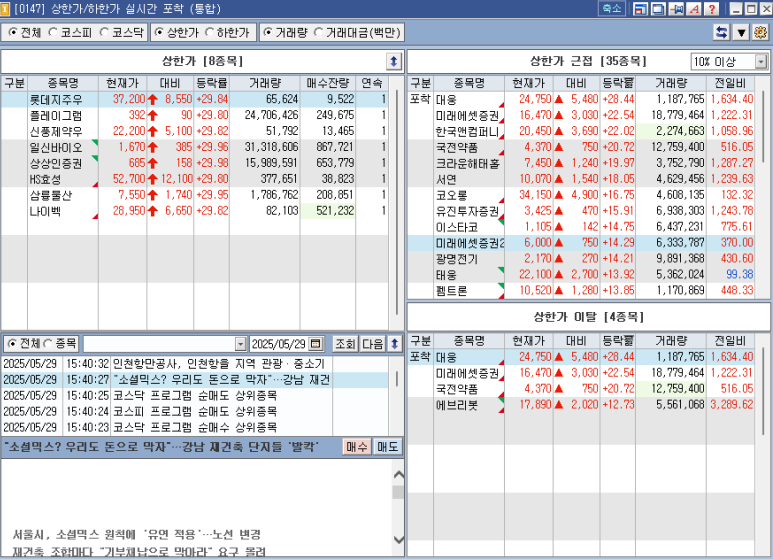Click the up-down arrow icon in 상한가 header

[393, 61]
